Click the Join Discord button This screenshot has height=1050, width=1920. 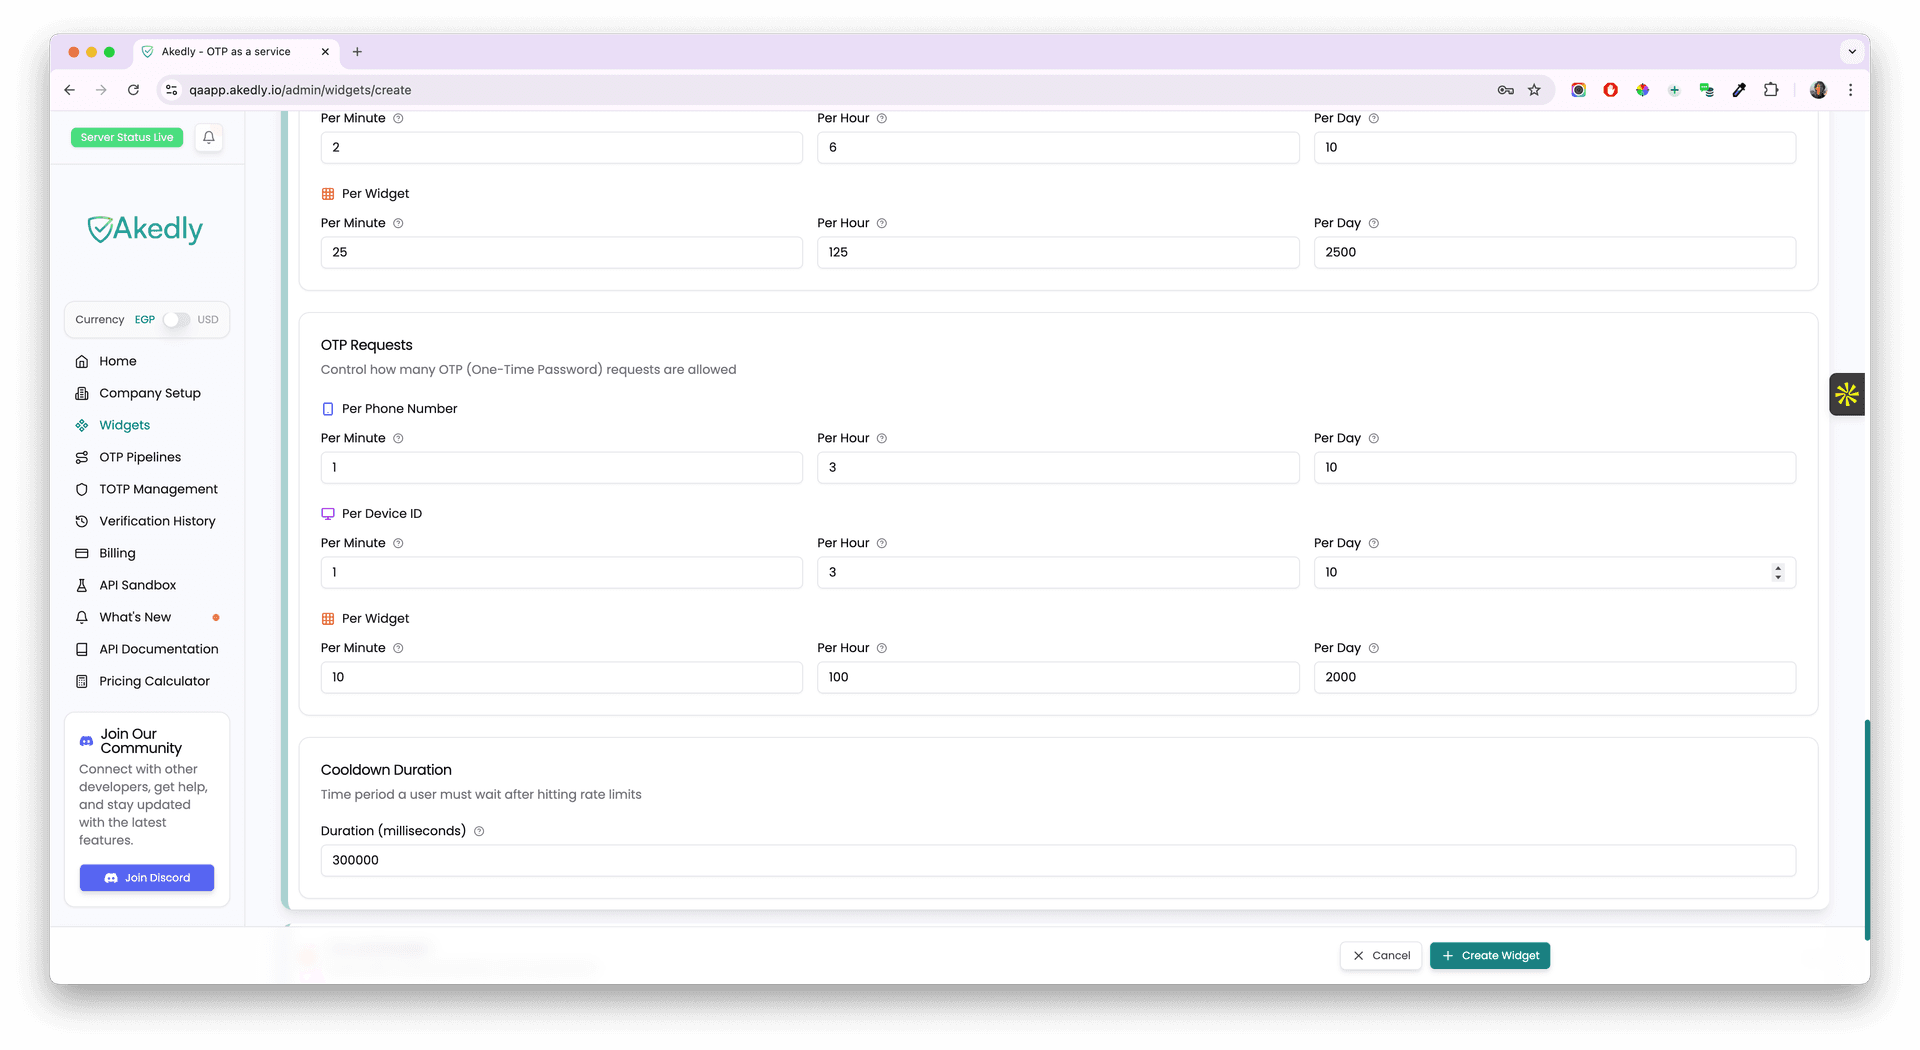tap(146, 877)
